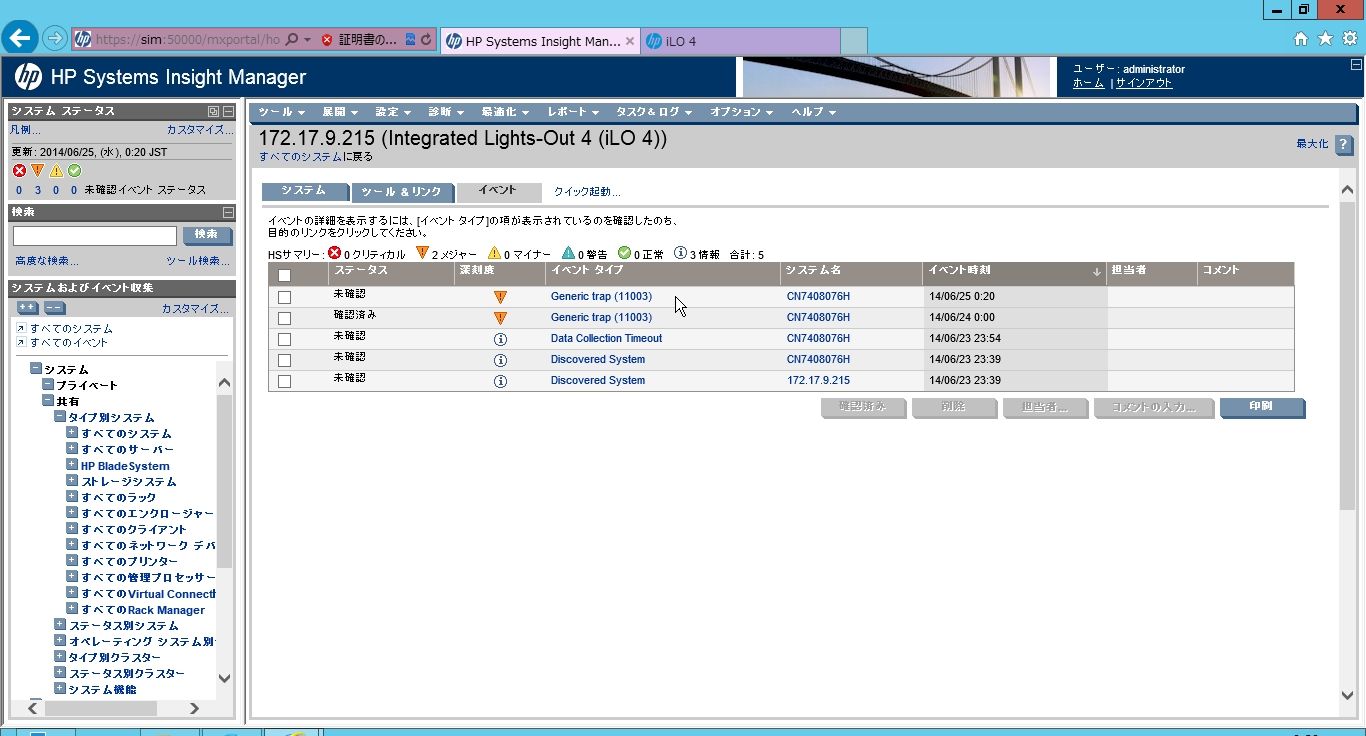Click the certificate error icon in the address bar
The height and width of the screenshot is (736, 1366).
(x=327, y=40)
